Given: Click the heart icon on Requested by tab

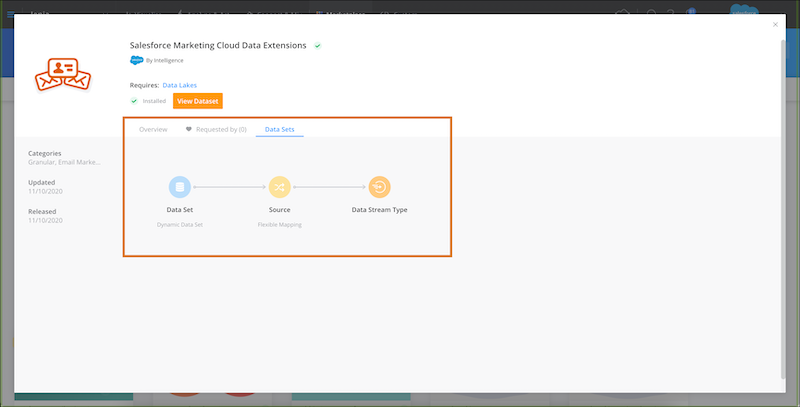Looking at the screenshot, I should click(x=189, y=130).
